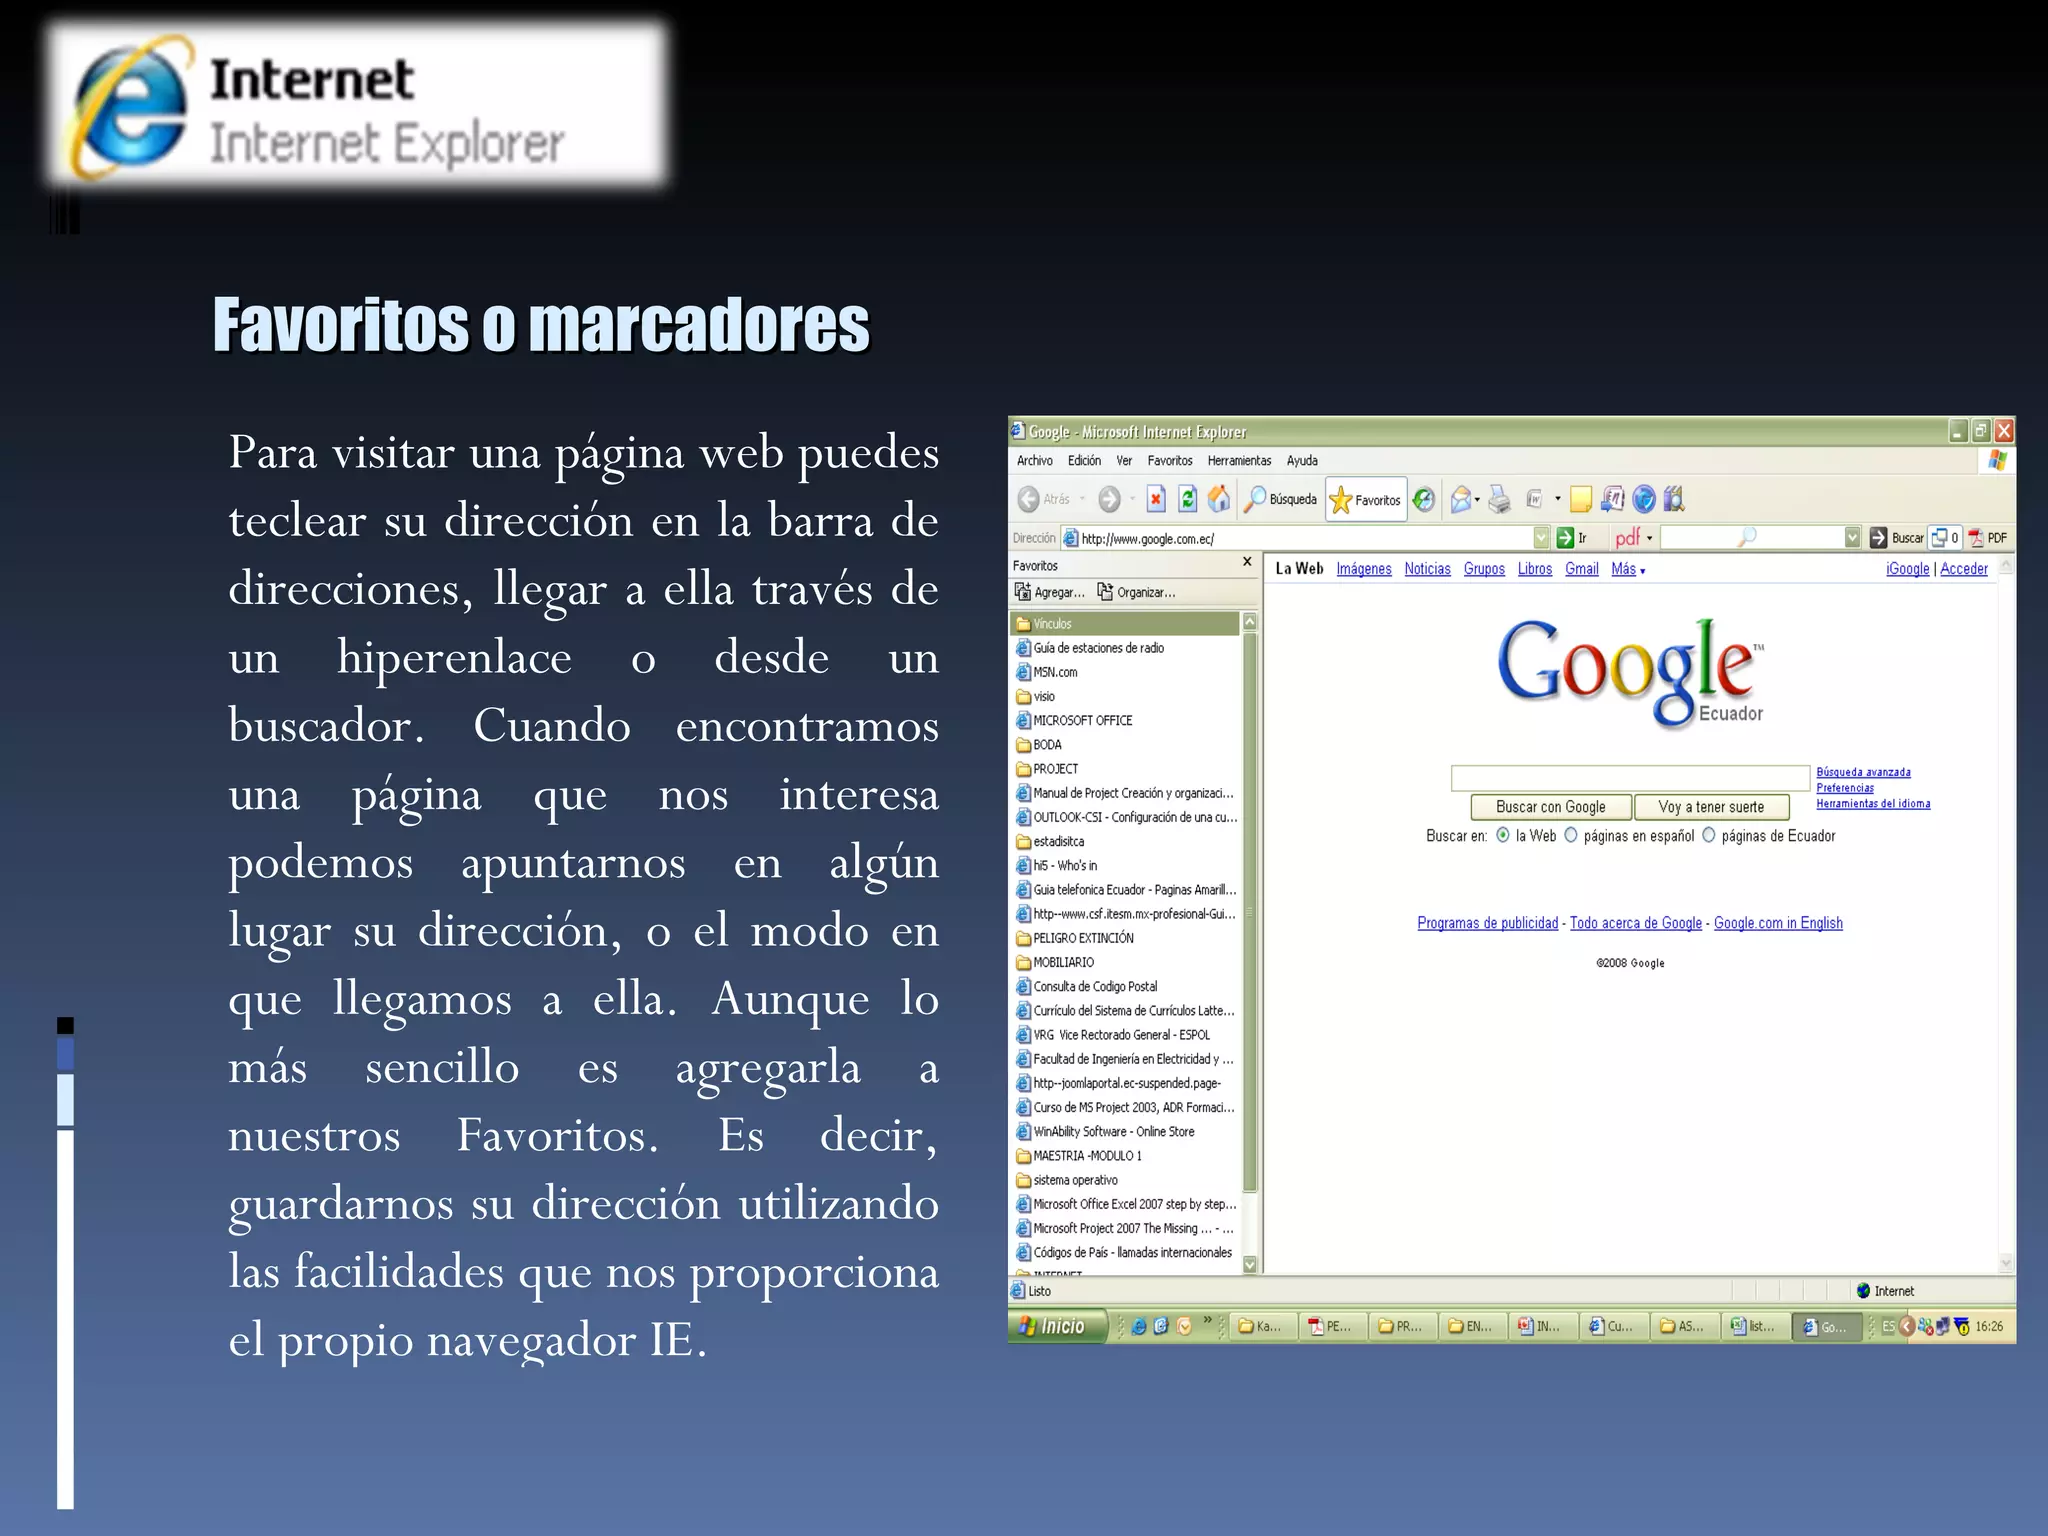Switch to the 'list...' Excel taskbar button

pyautogui.click(x=1755, y=1327)
